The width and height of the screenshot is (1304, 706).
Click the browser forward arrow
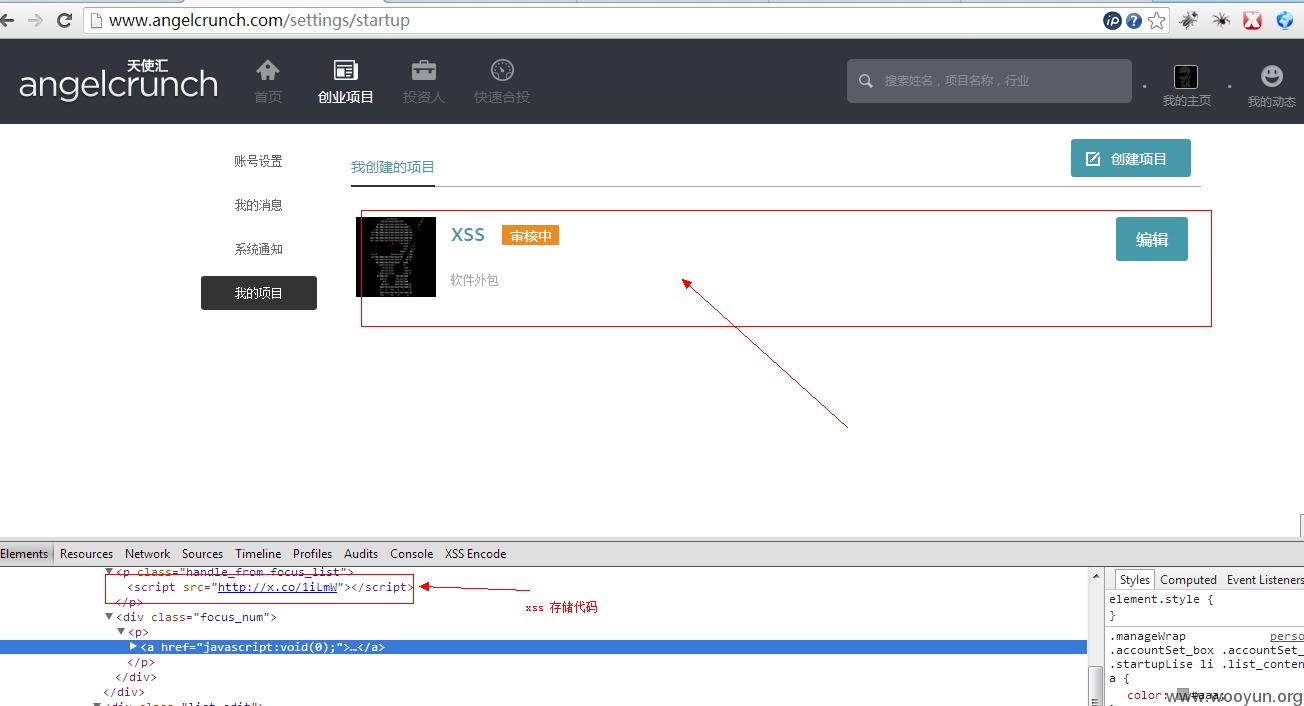(35, 20)
